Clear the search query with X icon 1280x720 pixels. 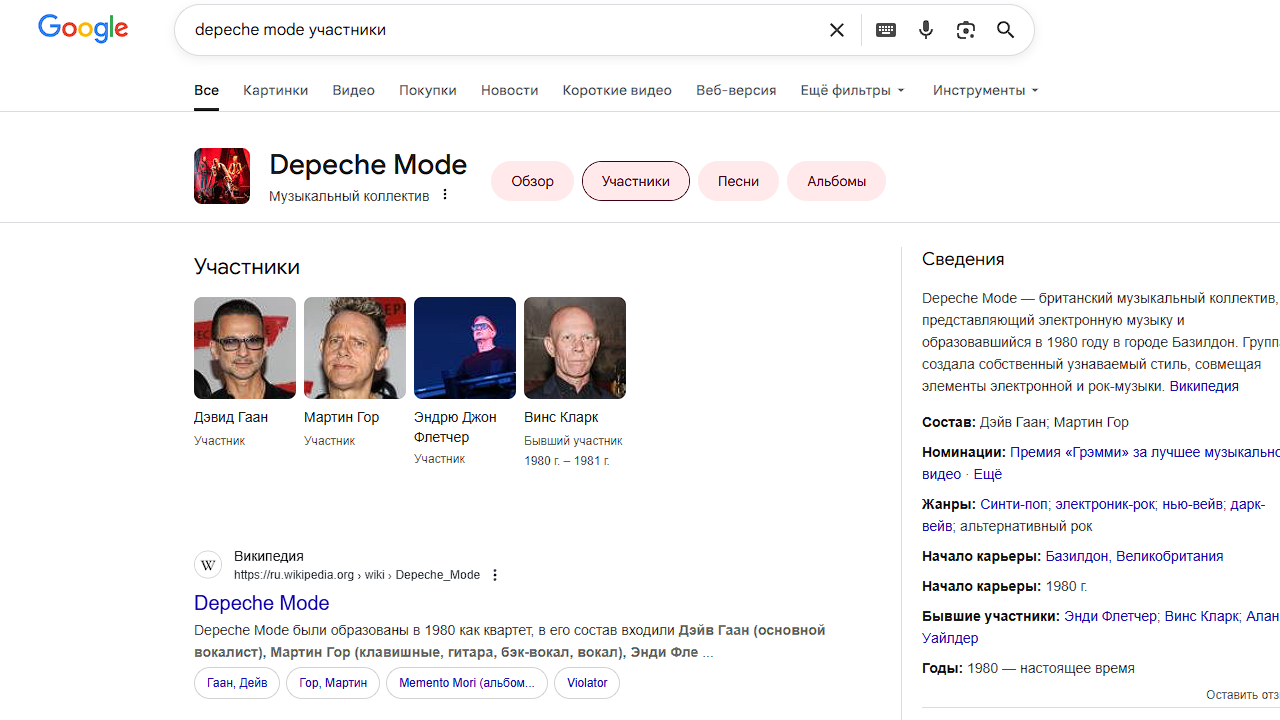click(x=837, y=30)
